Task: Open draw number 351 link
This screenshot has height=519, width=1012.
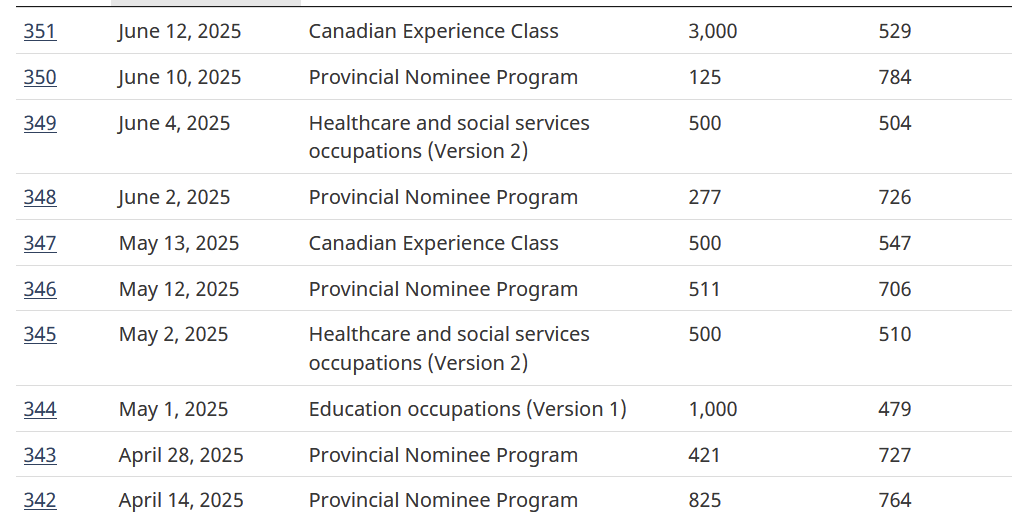Action: click(x=40, y=31)
